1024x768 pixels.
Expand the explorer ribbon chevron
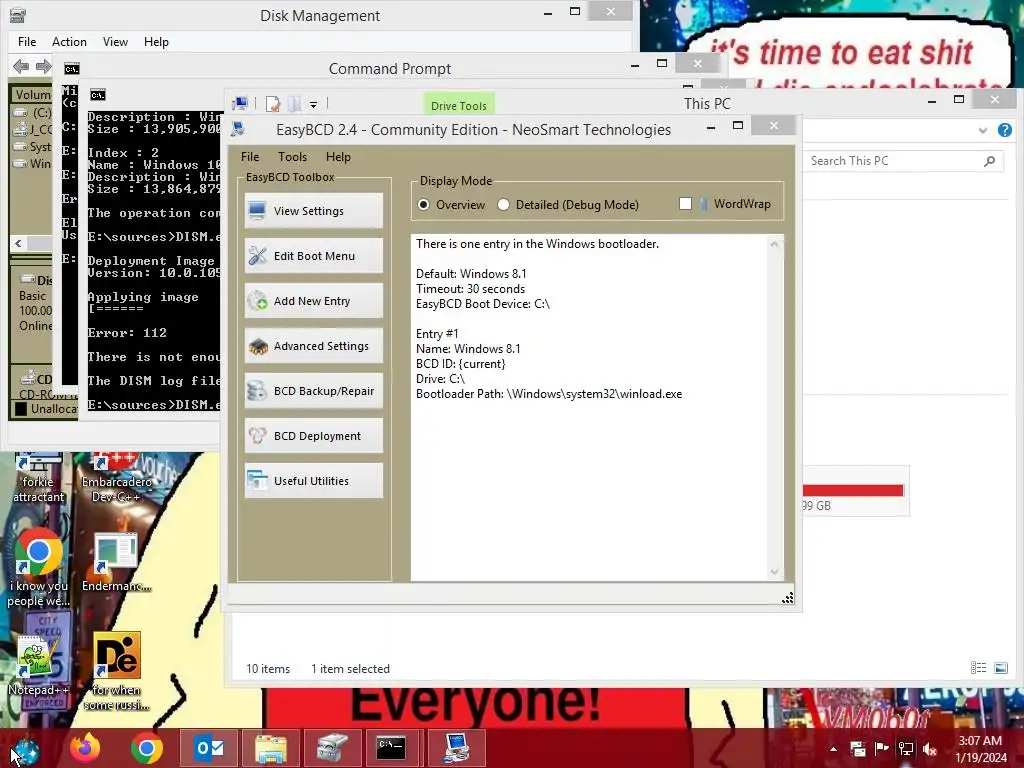pyautogui.click(x=982, y=131)
